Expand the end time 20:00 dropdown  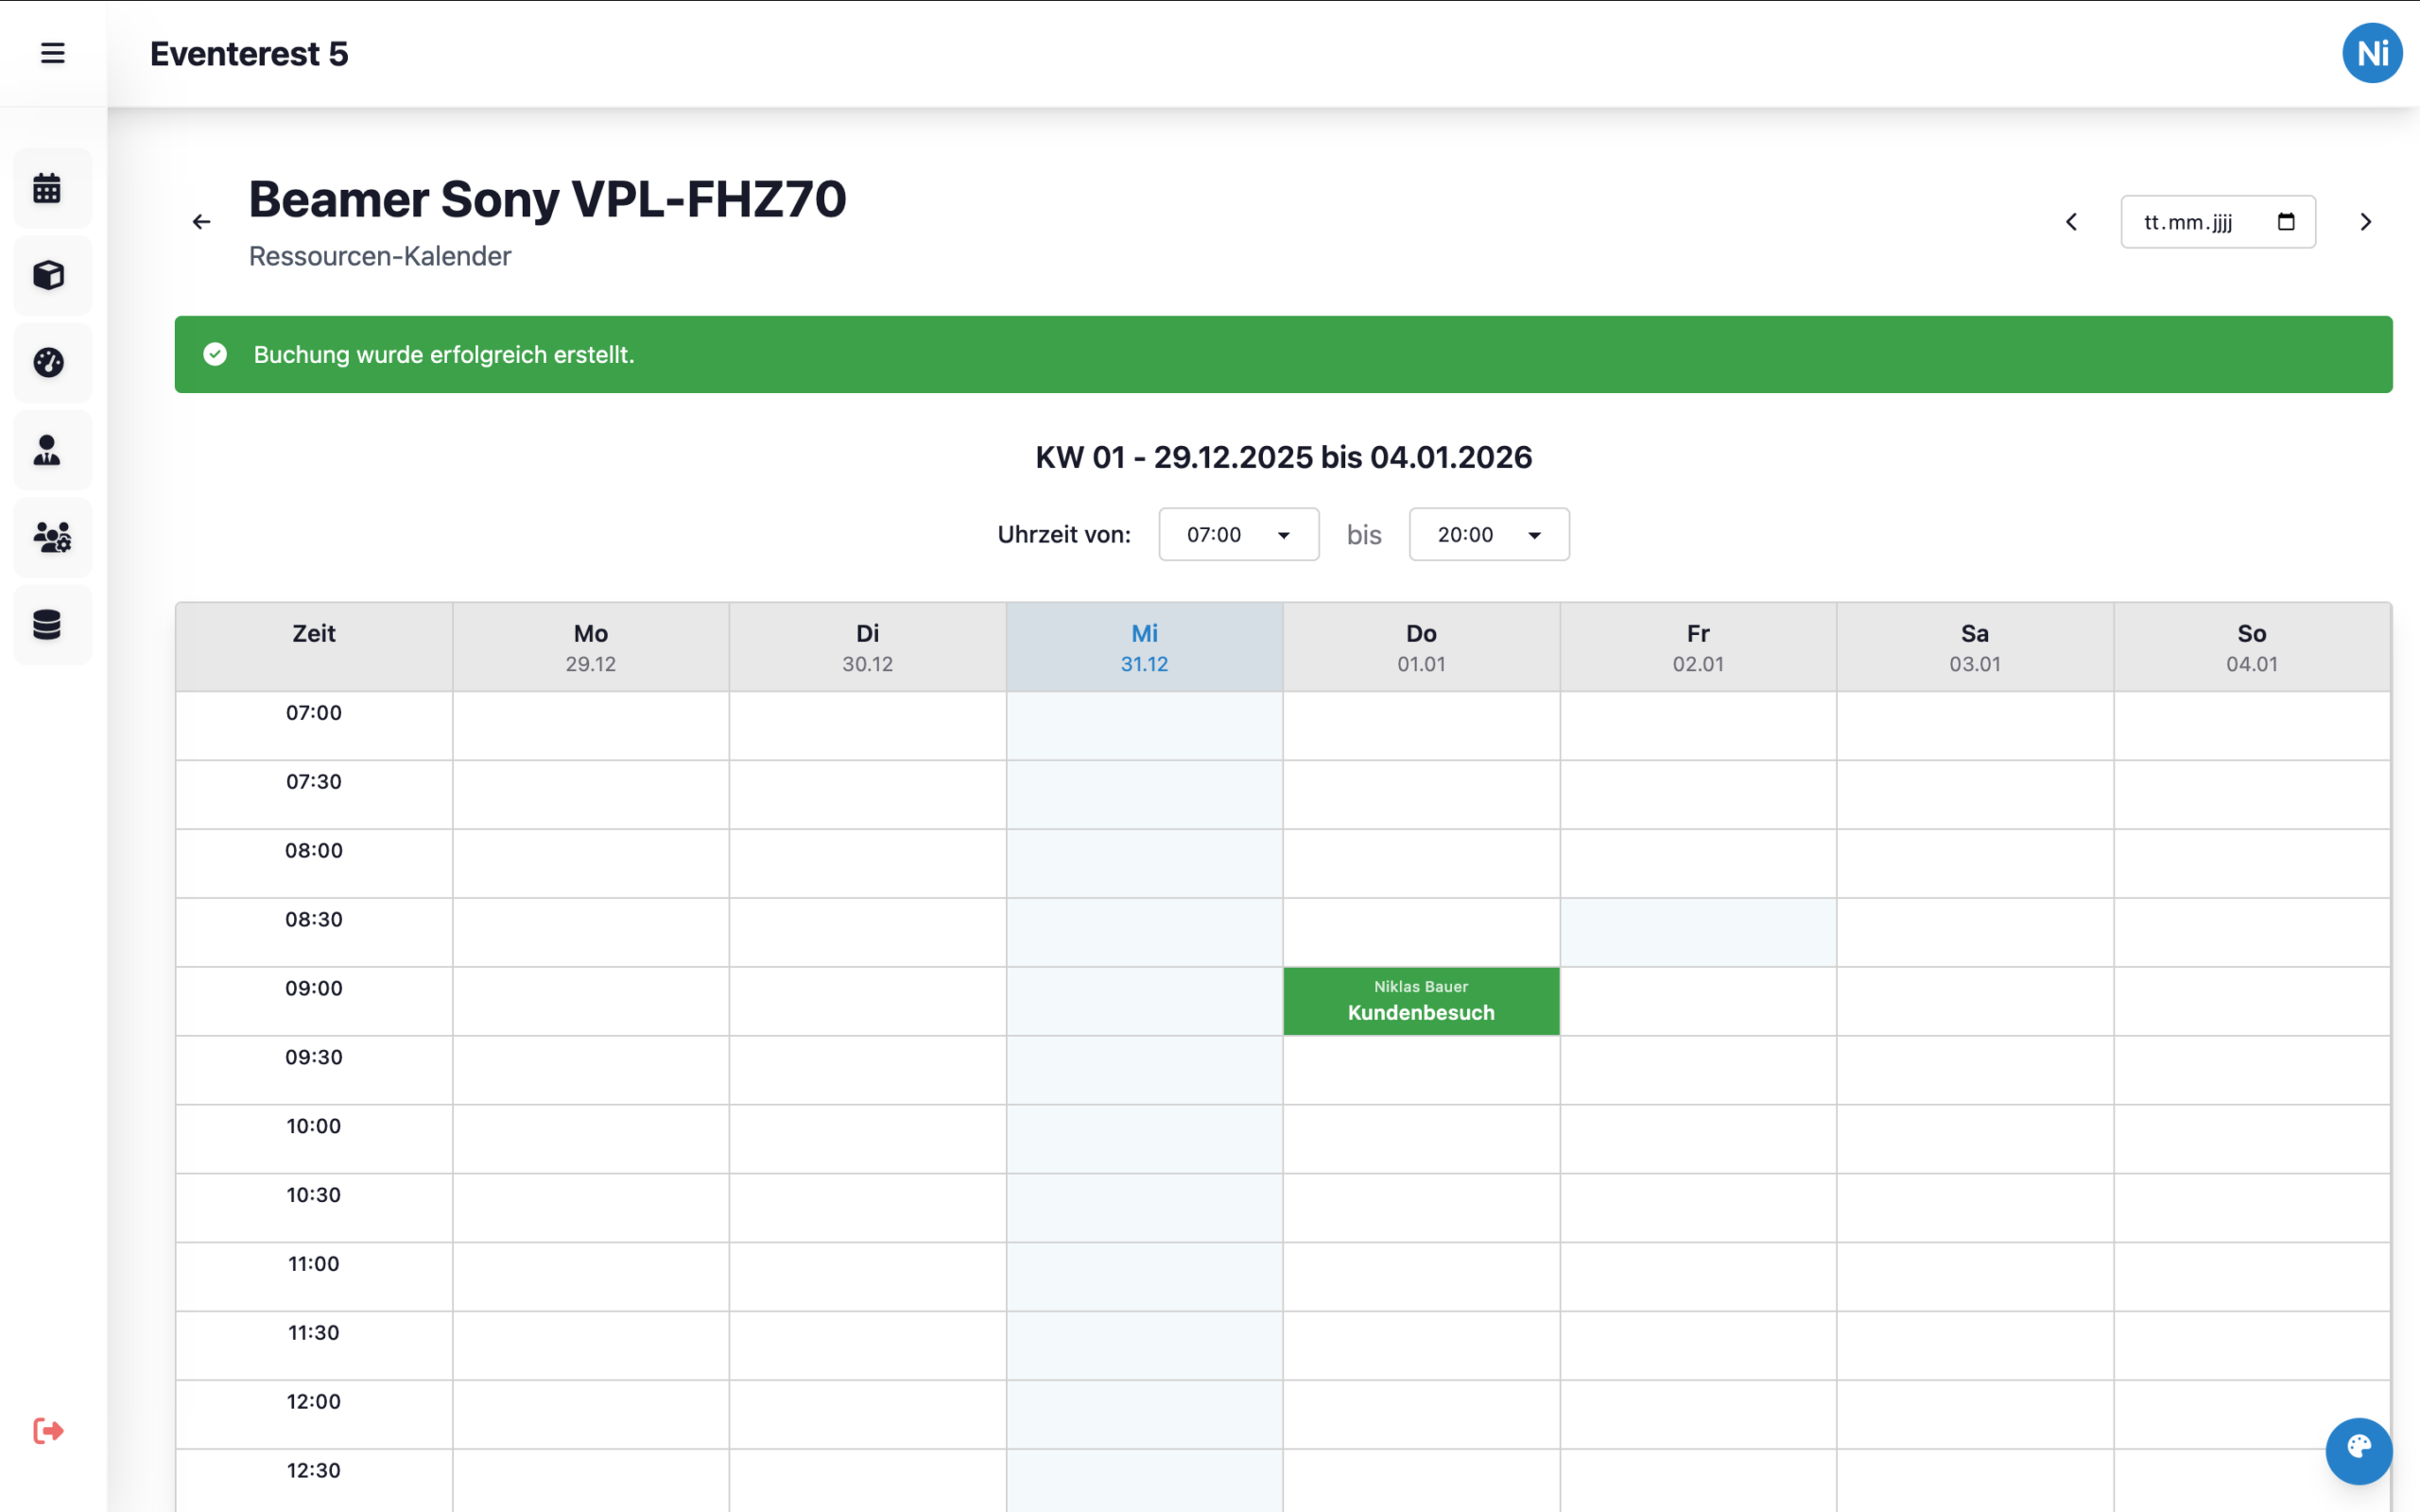1488,535
